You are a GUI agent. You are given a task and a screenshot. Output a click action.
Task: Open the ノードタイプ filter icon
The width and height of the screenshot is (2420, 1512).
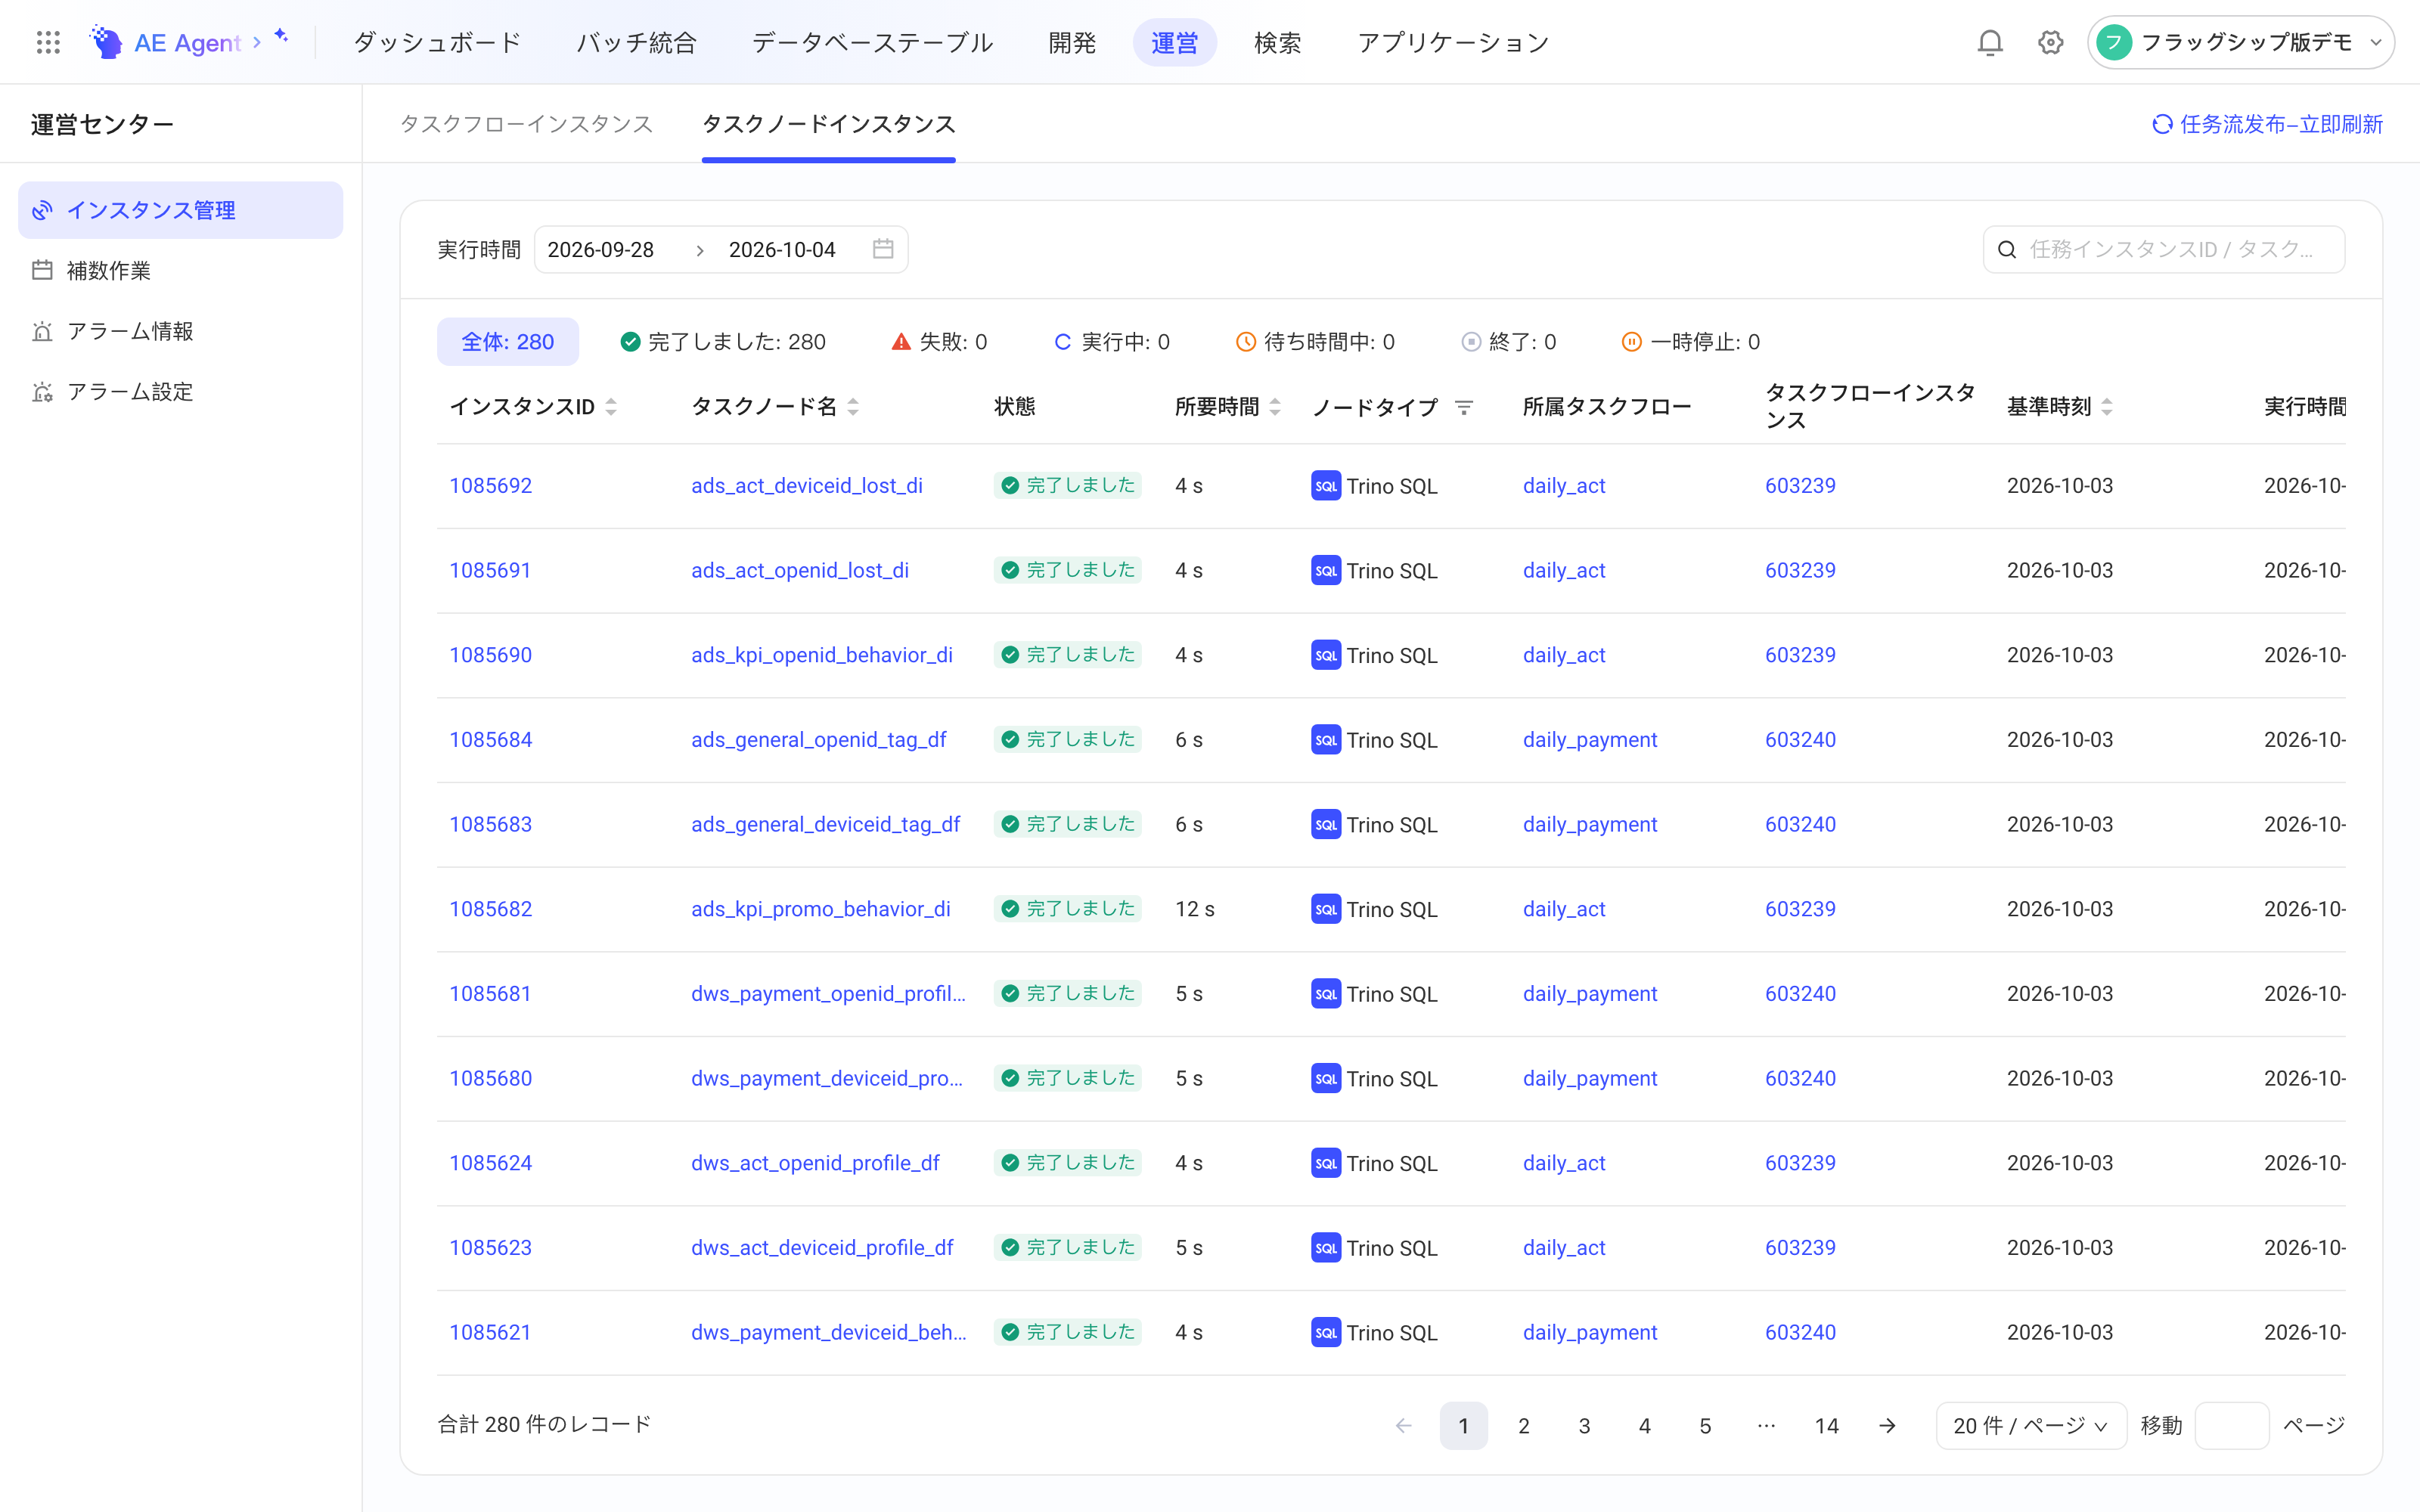1464,407
